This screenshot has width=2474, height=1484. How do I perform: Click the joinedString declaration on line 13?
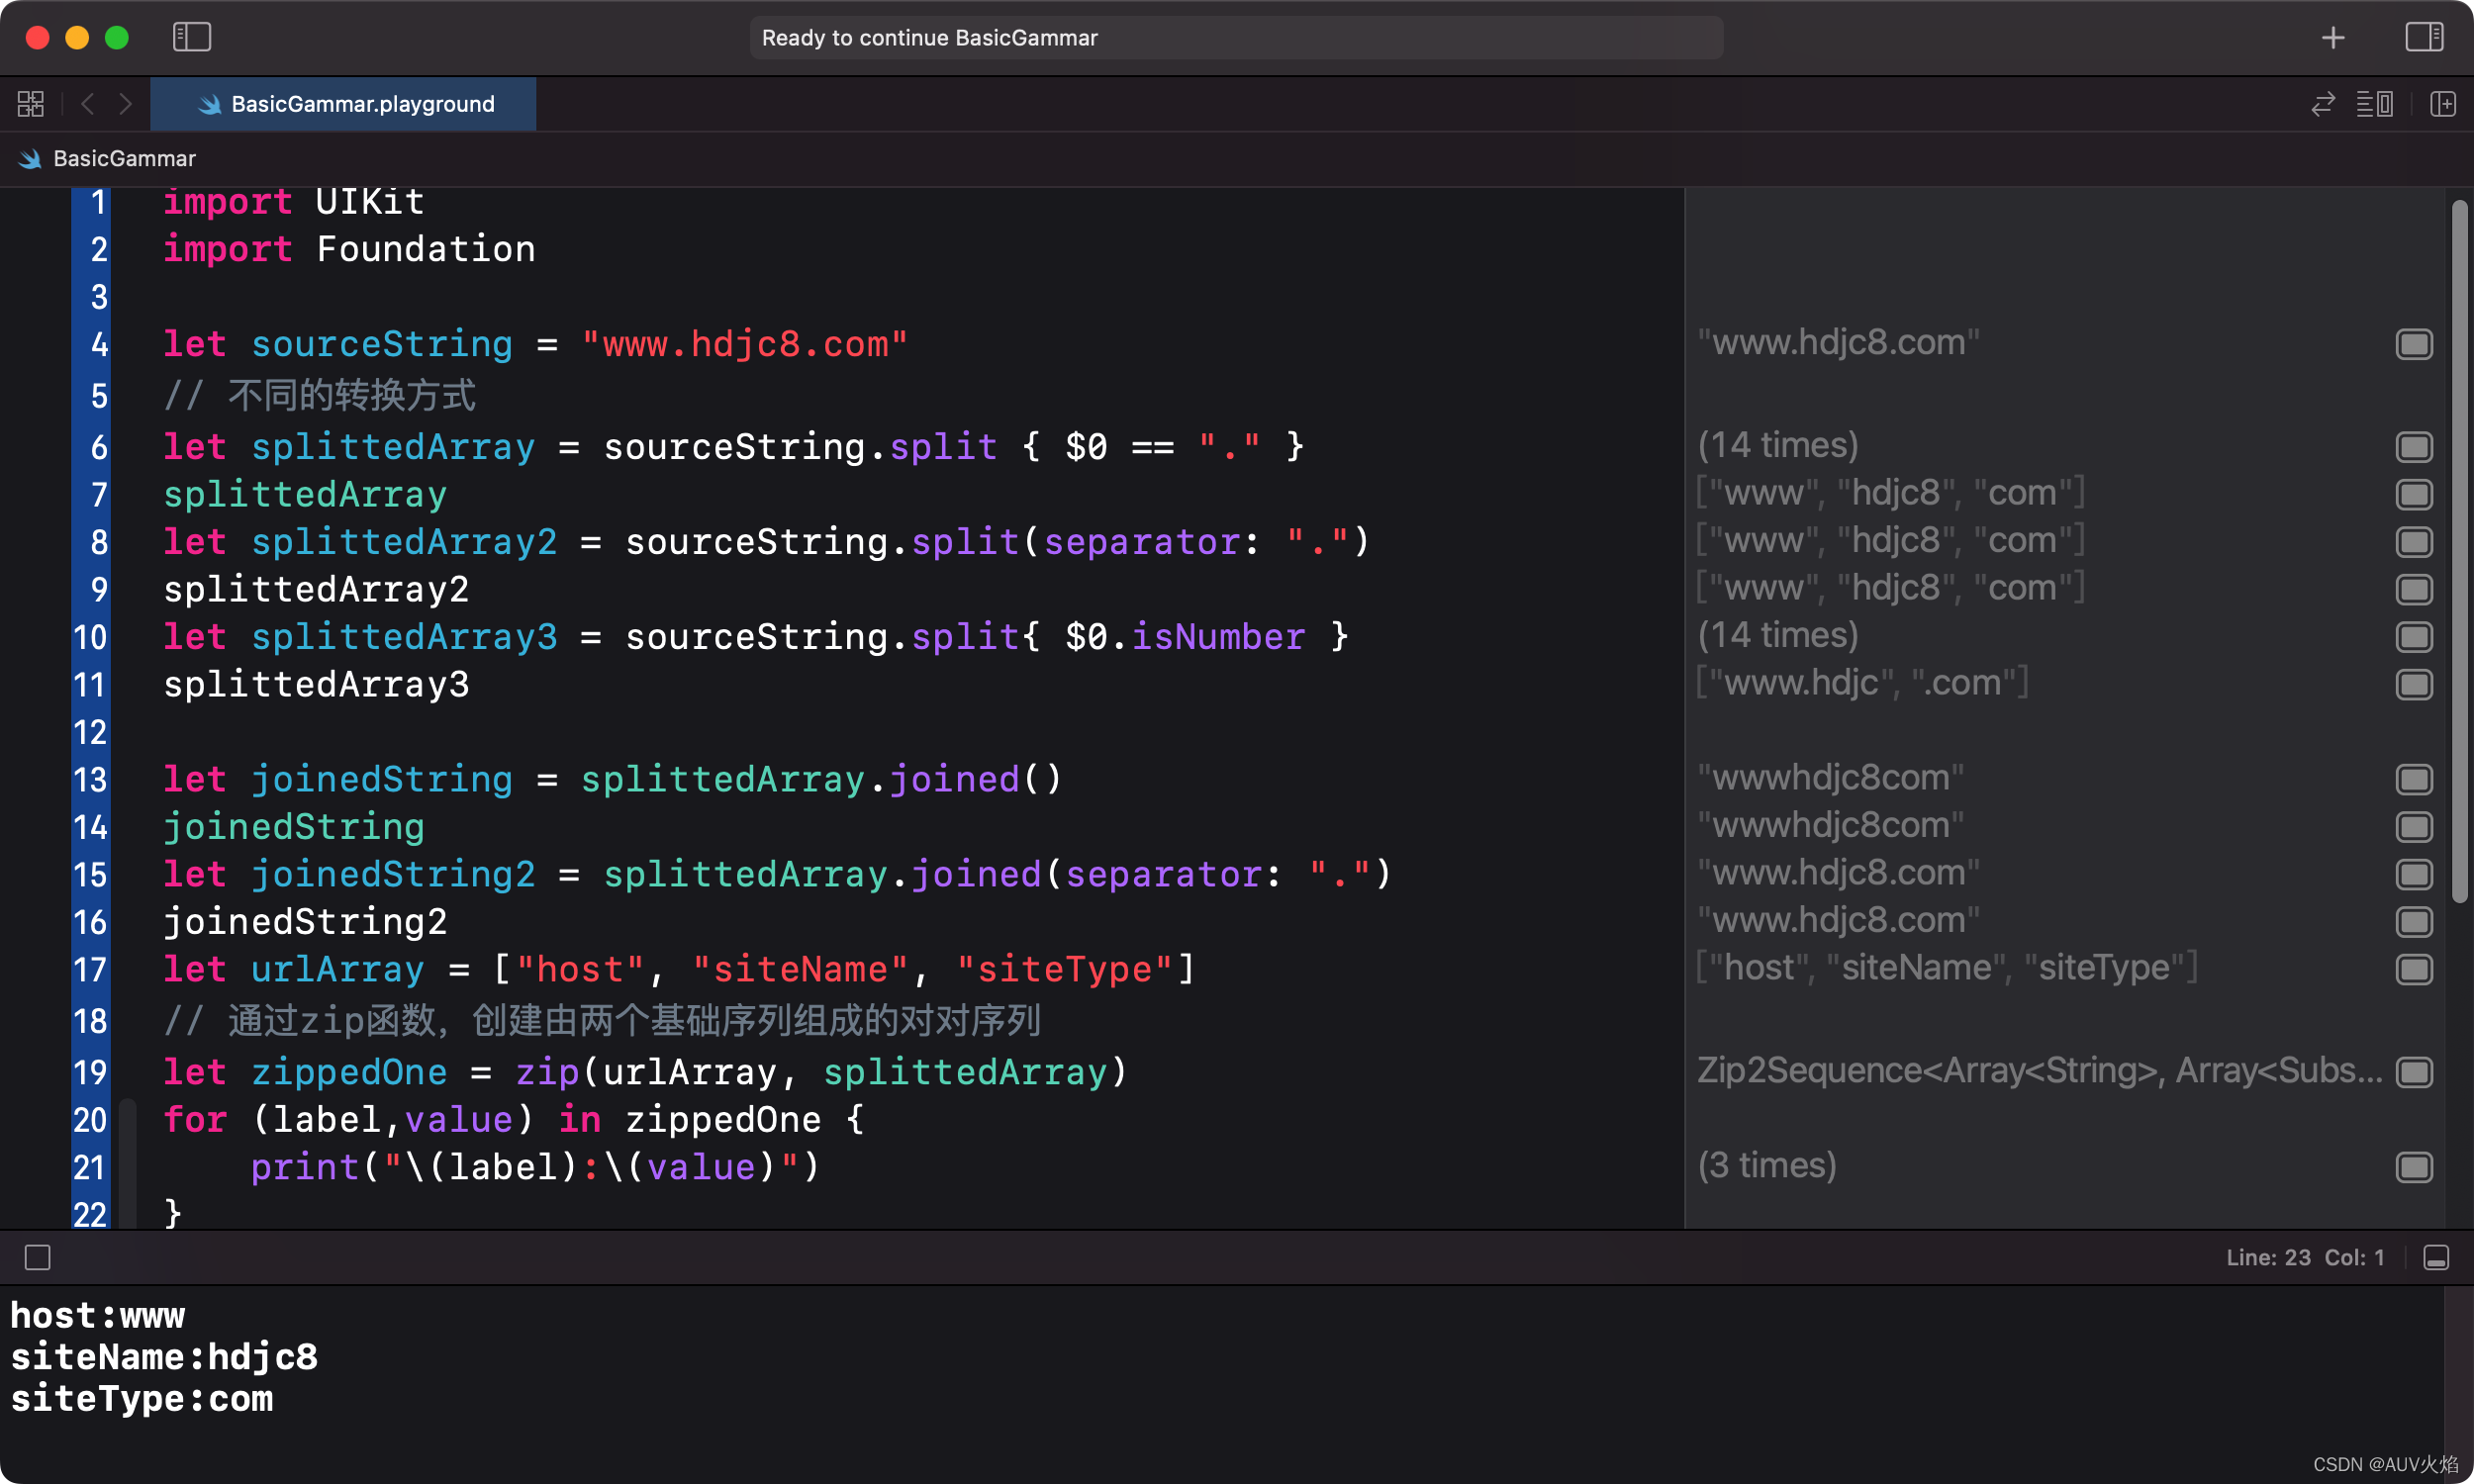[x=382, y=779]
